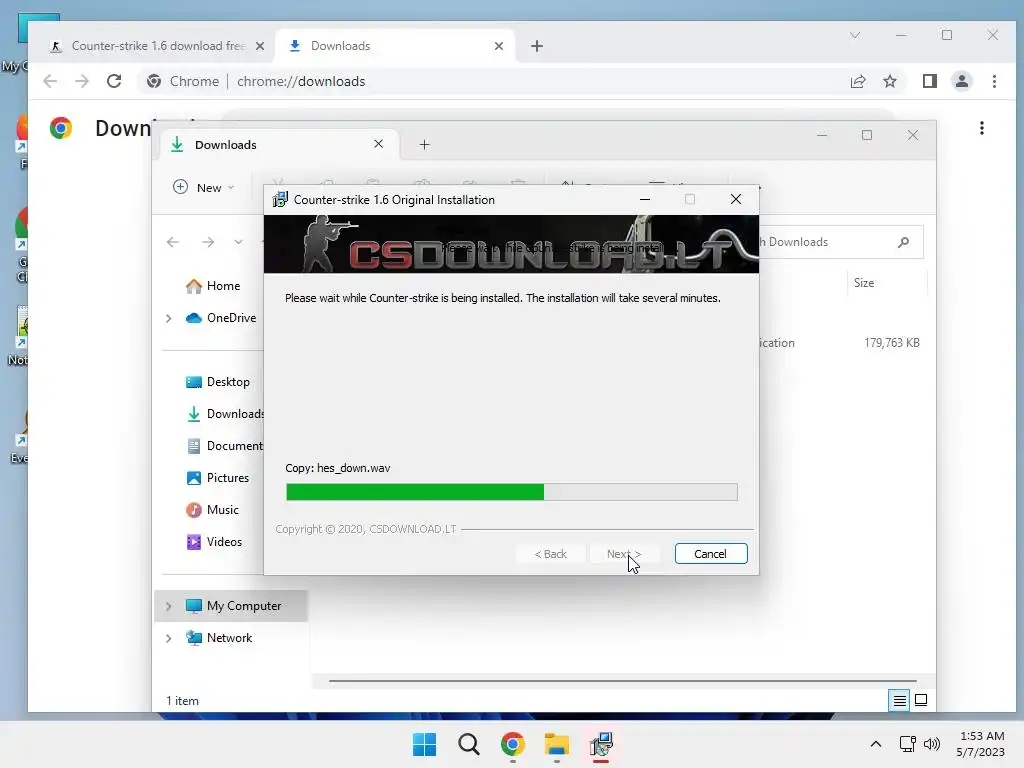Click the Chrome logo on Downloads page

pyautogui.click(x=61, y=128)
